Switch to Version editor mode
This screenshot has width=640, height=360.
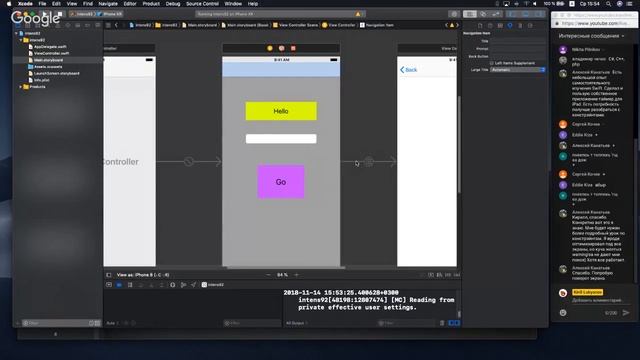click(x=496, y=14)
